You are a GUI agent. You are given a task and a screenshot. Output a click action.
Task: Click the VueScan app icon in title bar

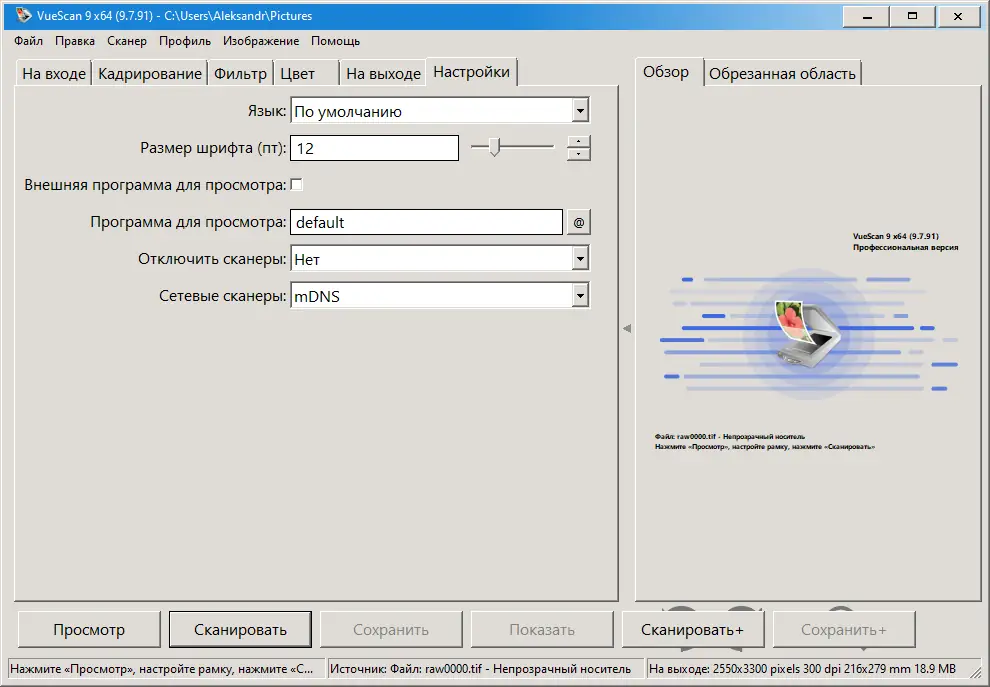point(23,15)
